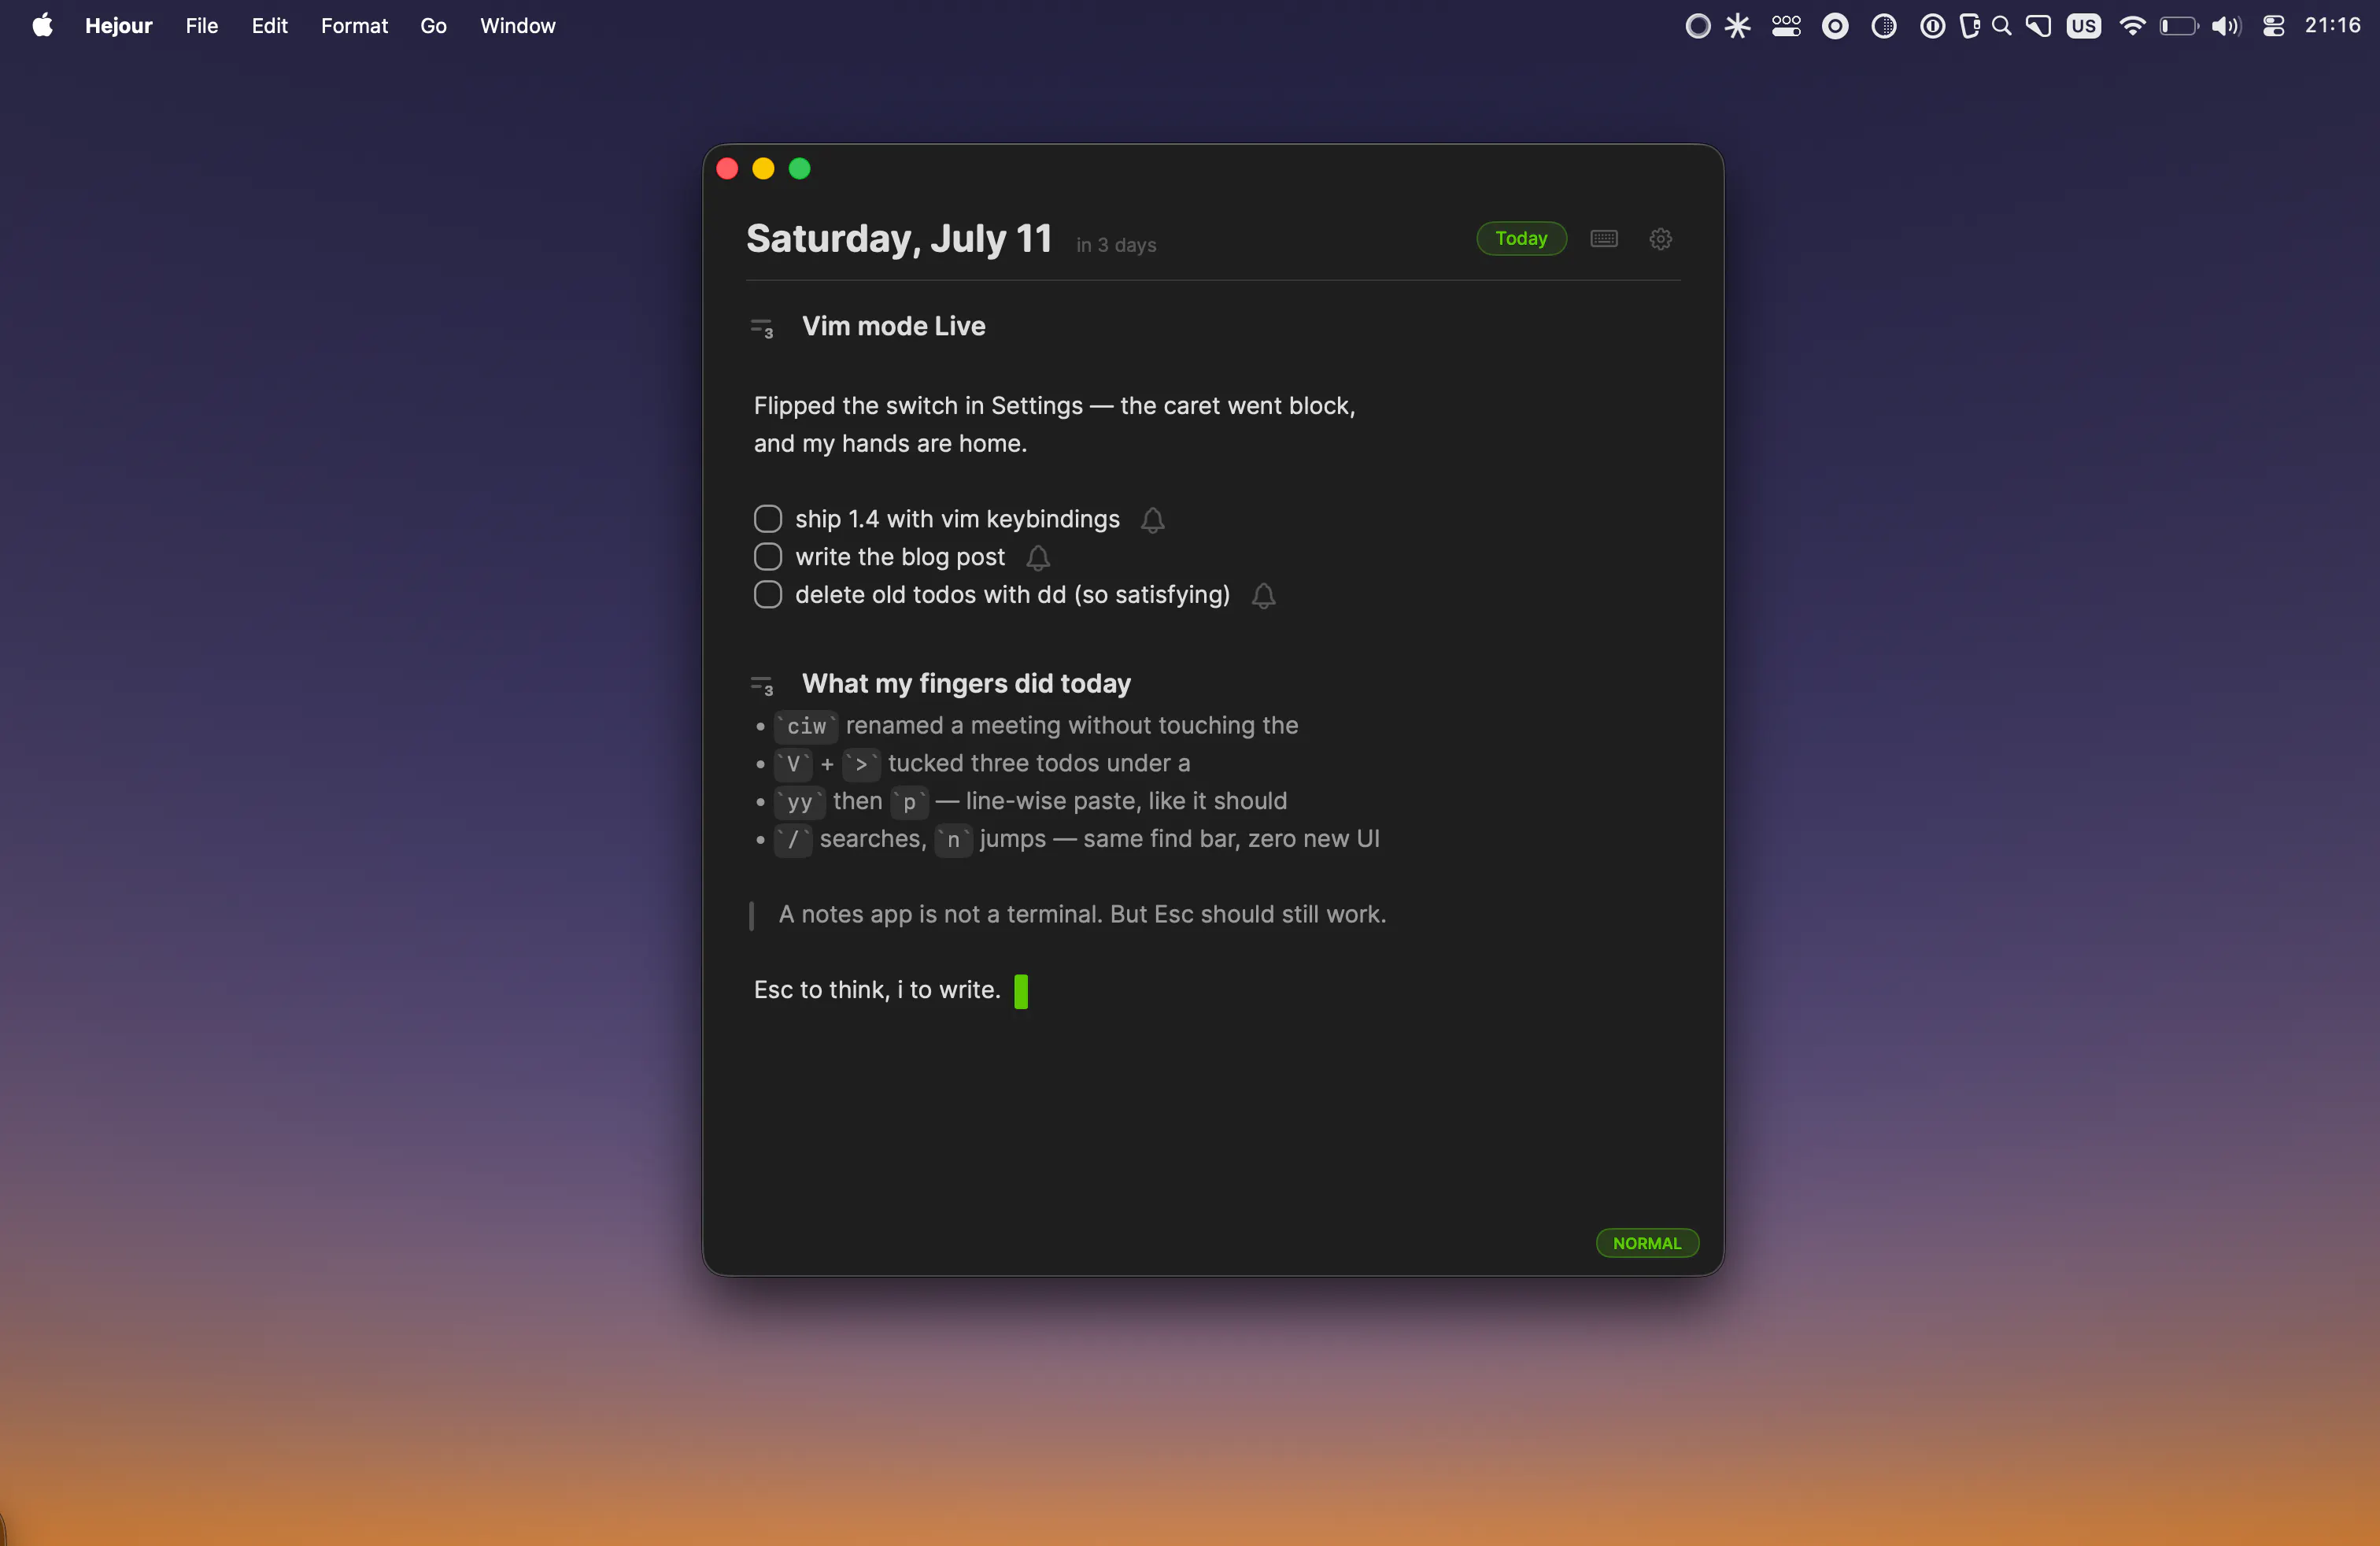The image size is (2380, 1546).
Task: Close the Hejour window
Action: pyautogui.click(x=727, y=169)
